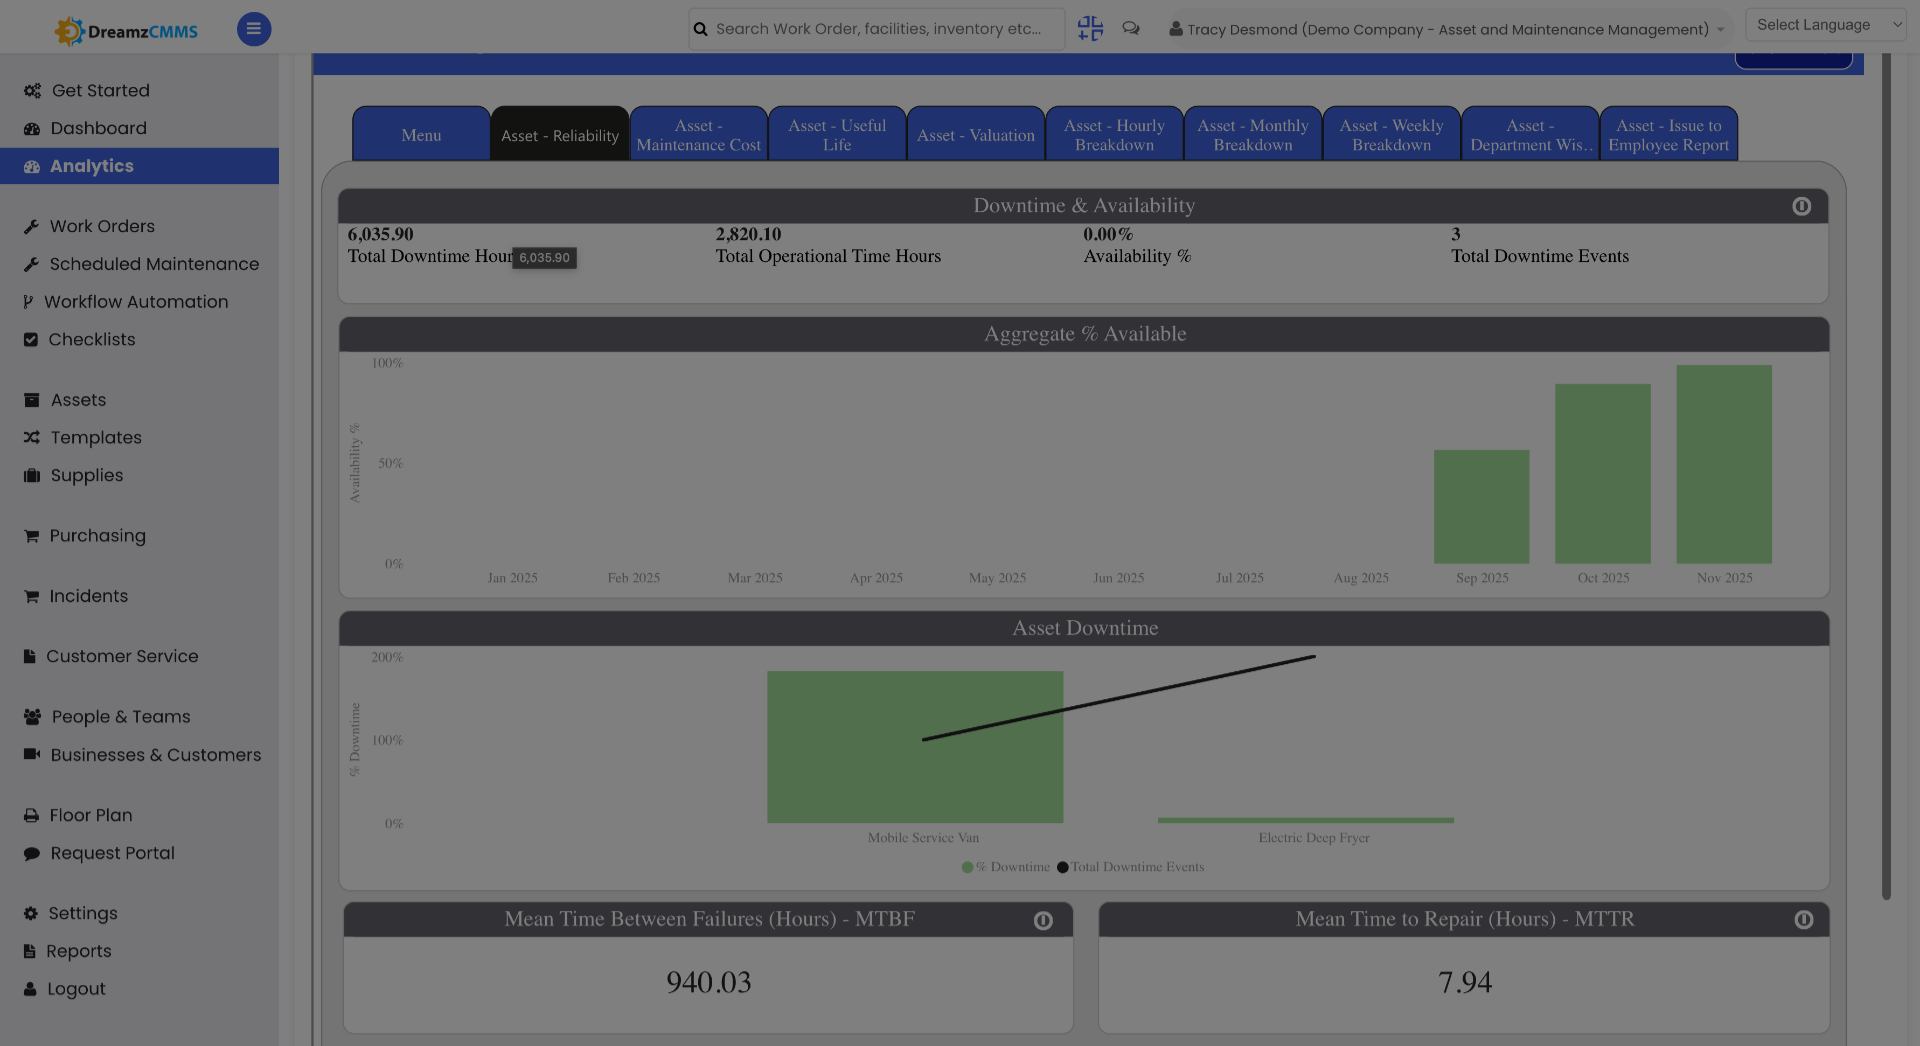This screenshot has height=1046, width=1920.
Task: Open the Select Language dropdown
Action: pos(1826,24)
